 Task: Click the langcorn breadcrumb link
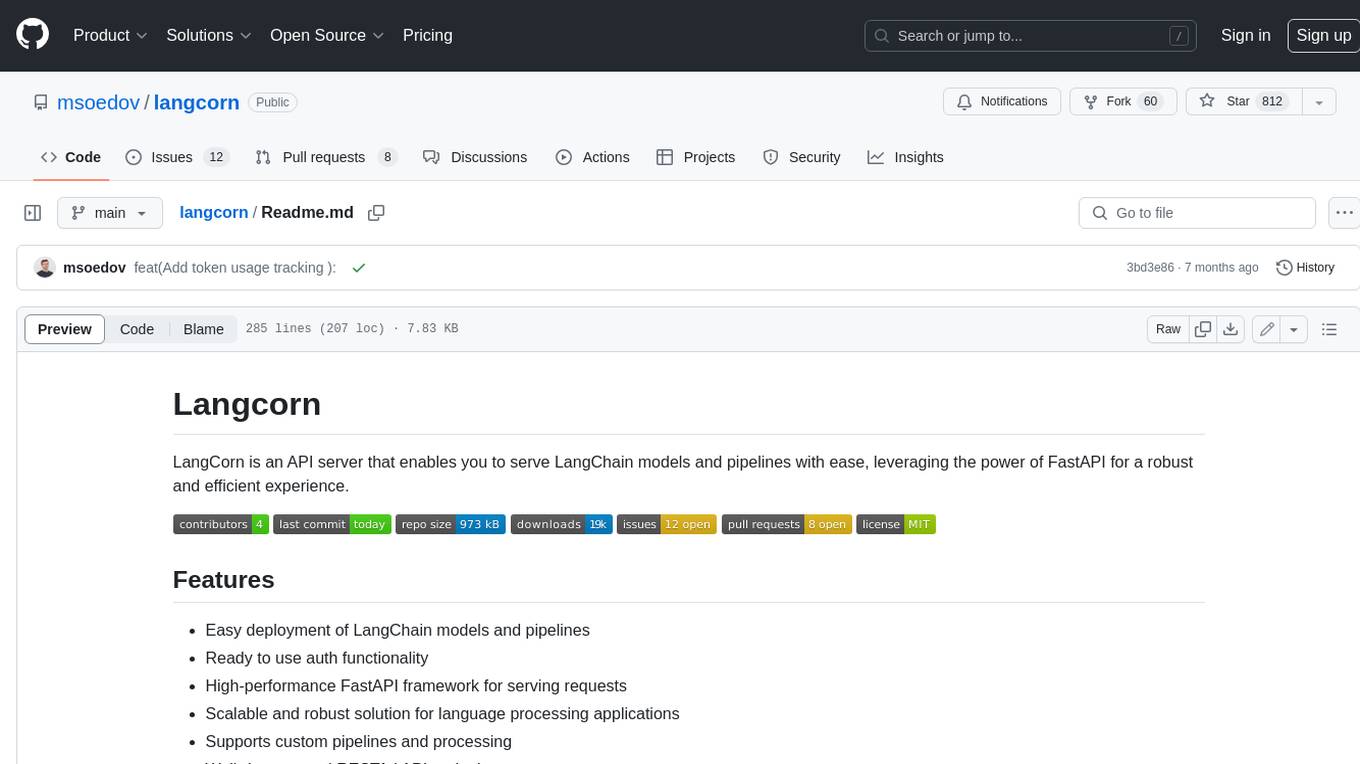point(214,213)
